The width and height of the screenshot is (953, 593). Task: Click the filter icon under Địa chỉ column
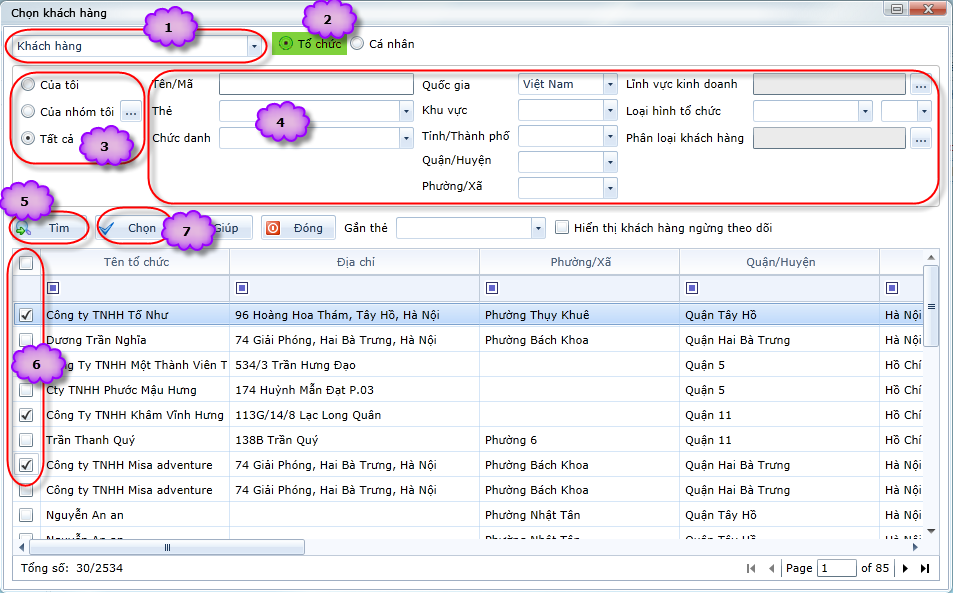pyautogui.click(x=241, y=289)
